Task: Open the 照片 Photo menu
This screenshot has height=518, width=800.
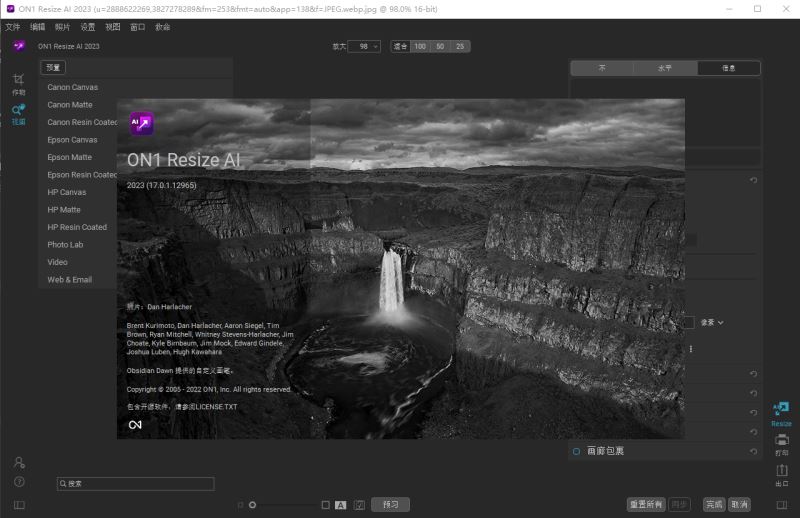Action: (63, 27)
